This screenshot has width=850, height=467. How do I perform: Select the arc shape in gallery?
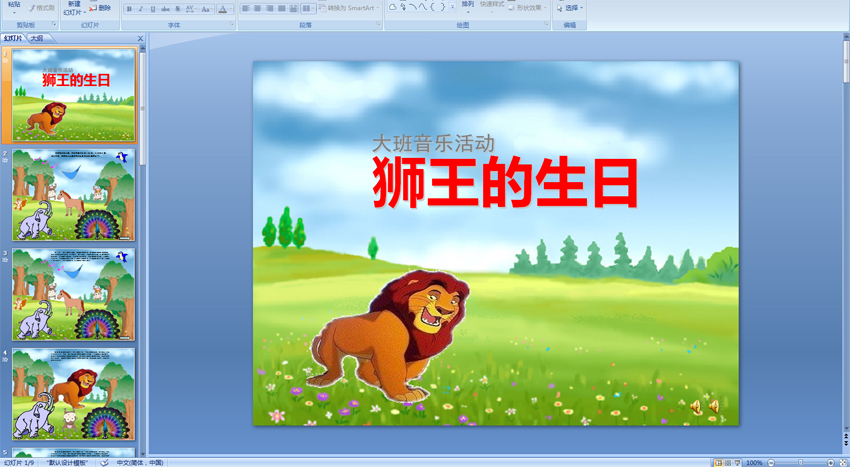coord(413,7)
